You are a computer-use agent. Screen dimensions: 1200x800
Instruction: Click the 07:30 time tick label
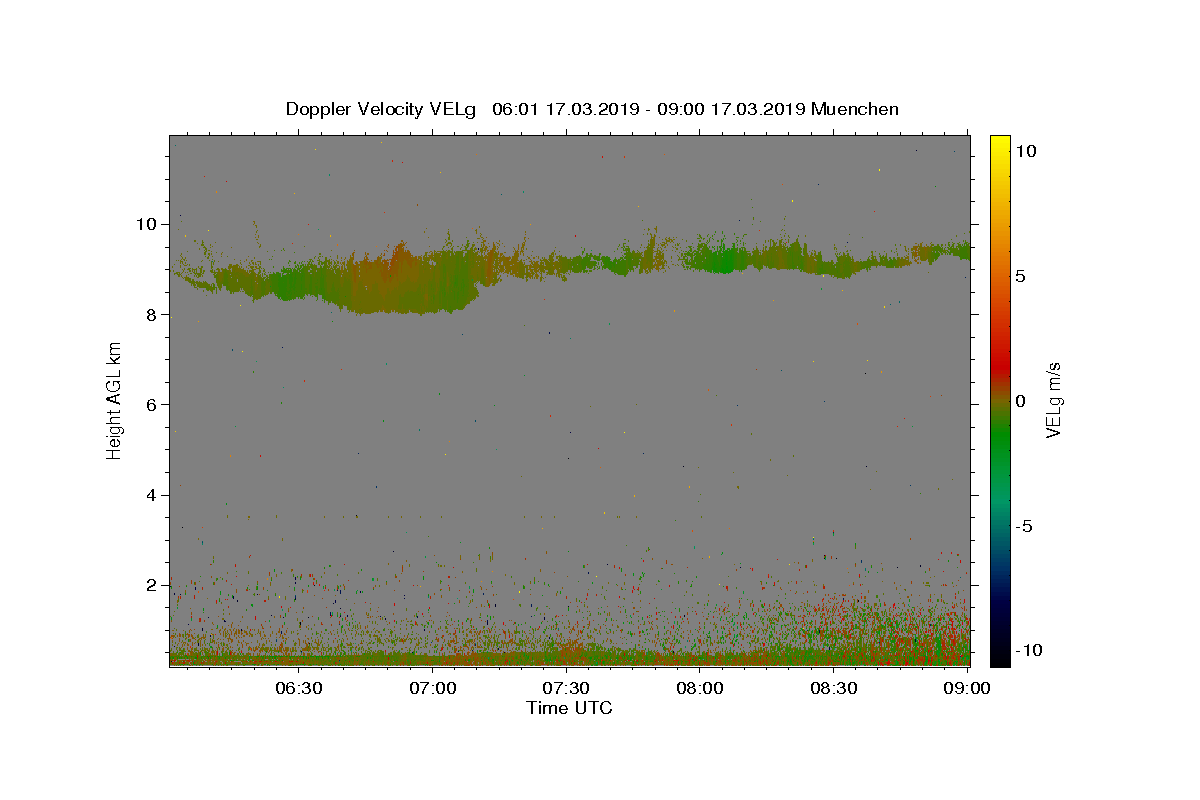pyautogui.click(x=567, y=688)
